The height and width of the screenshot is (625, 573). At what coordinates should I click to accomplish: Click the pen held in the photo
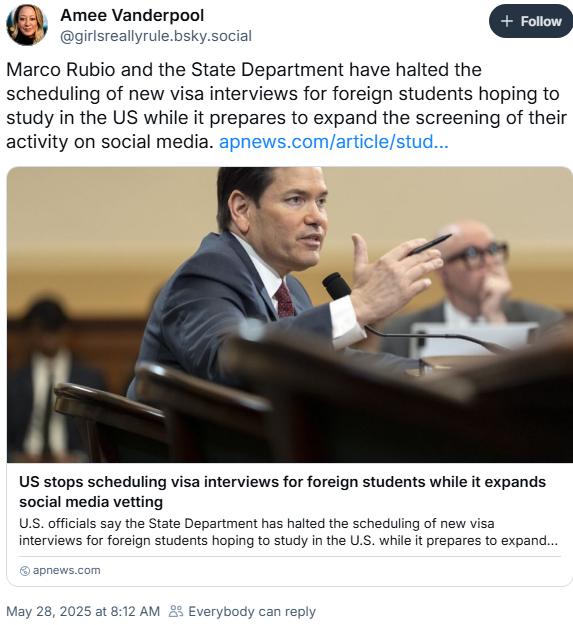point(429,245)
